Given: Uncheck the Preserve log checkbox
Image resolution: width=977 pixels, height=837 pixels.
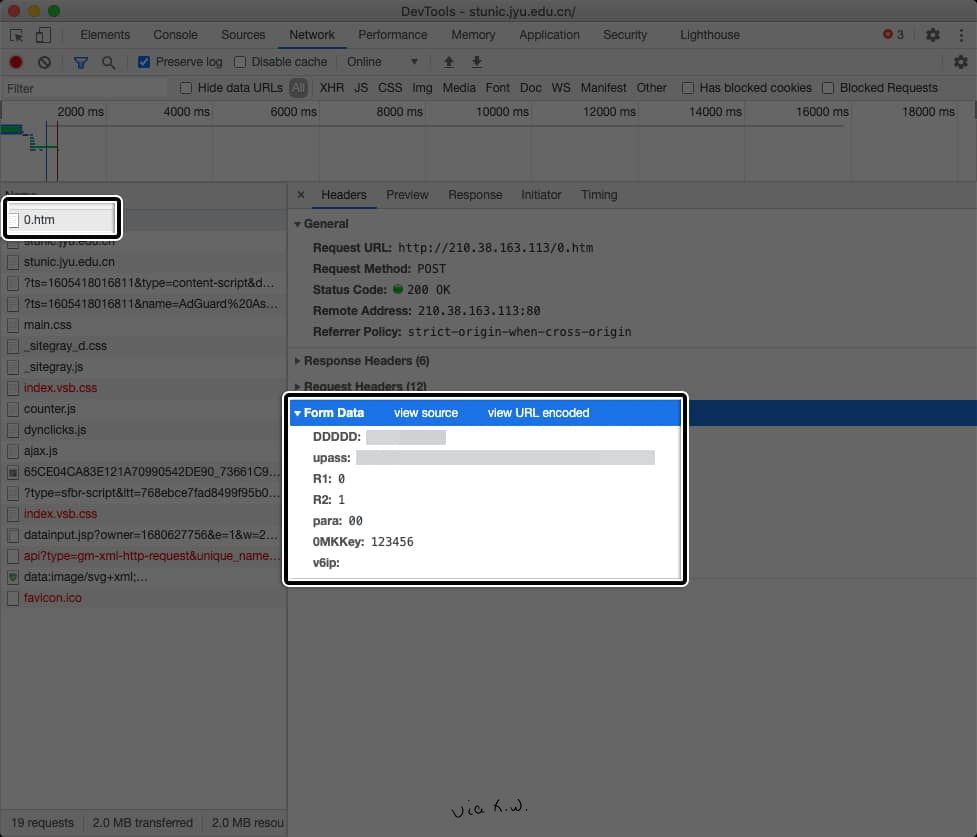Looking at the screenshot, I should tap(144, 62).
